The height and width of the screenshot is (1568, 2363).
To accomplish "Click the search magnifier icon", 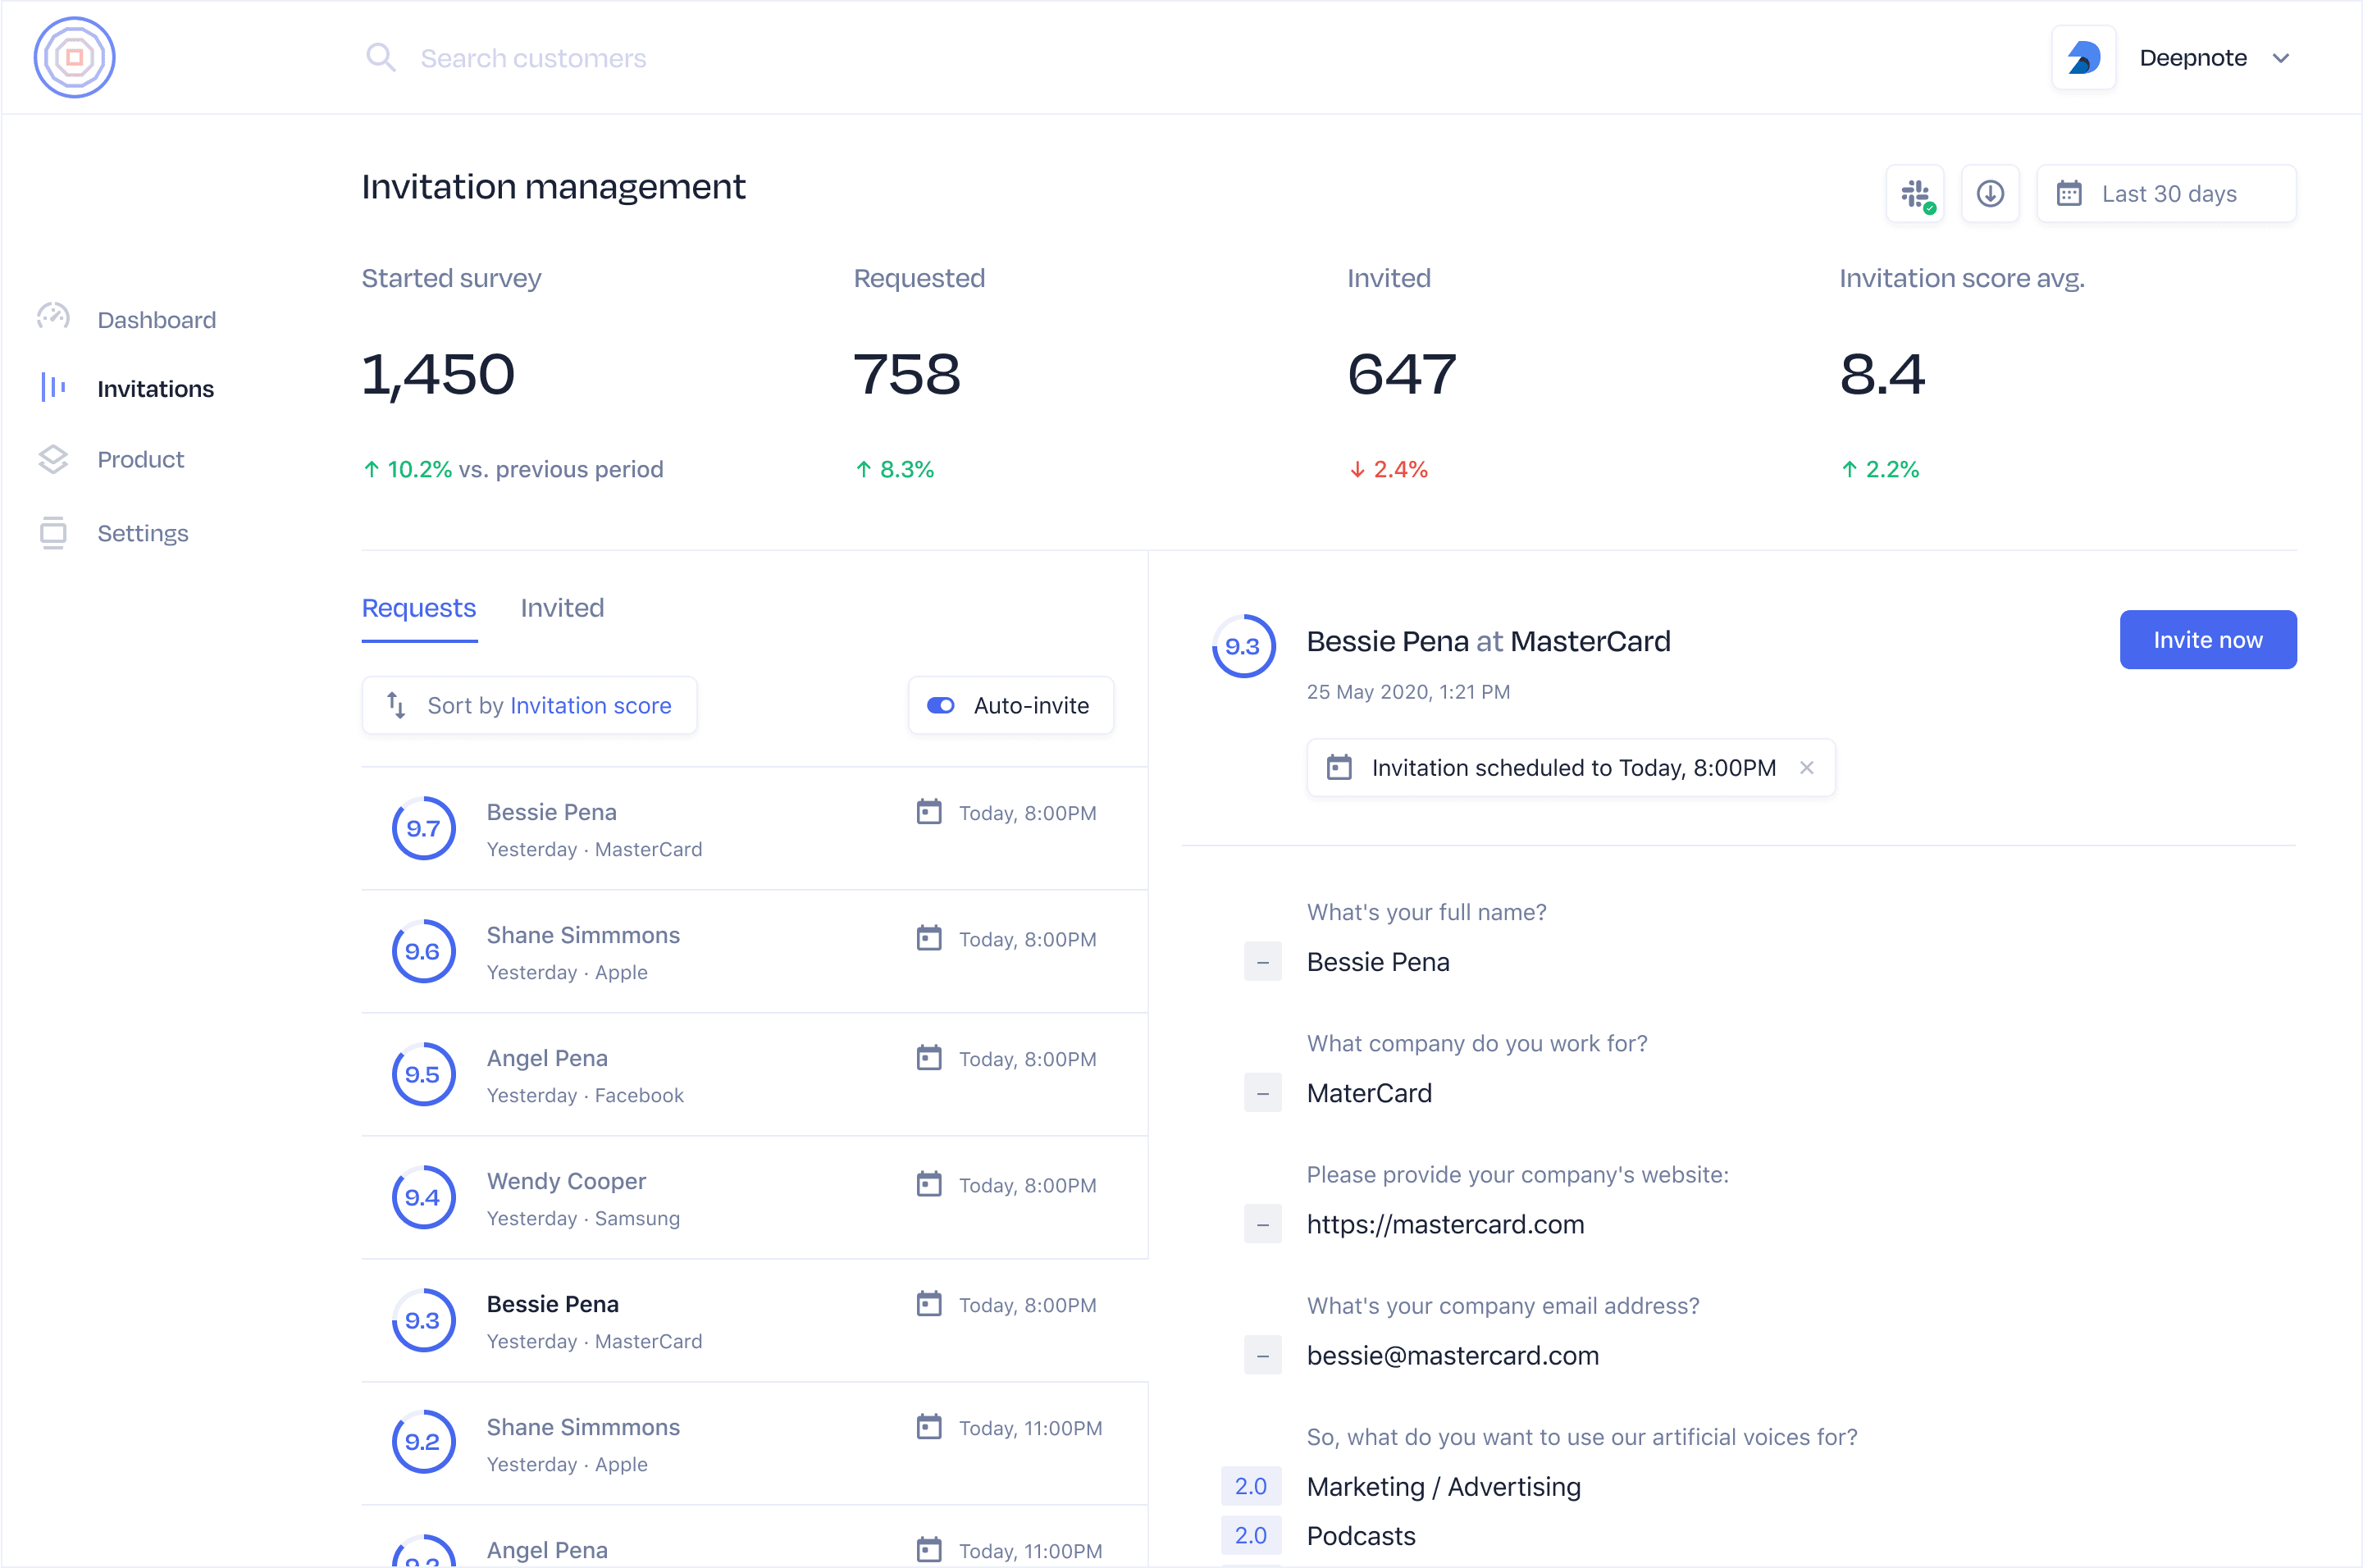I will (x=380, y=58).
